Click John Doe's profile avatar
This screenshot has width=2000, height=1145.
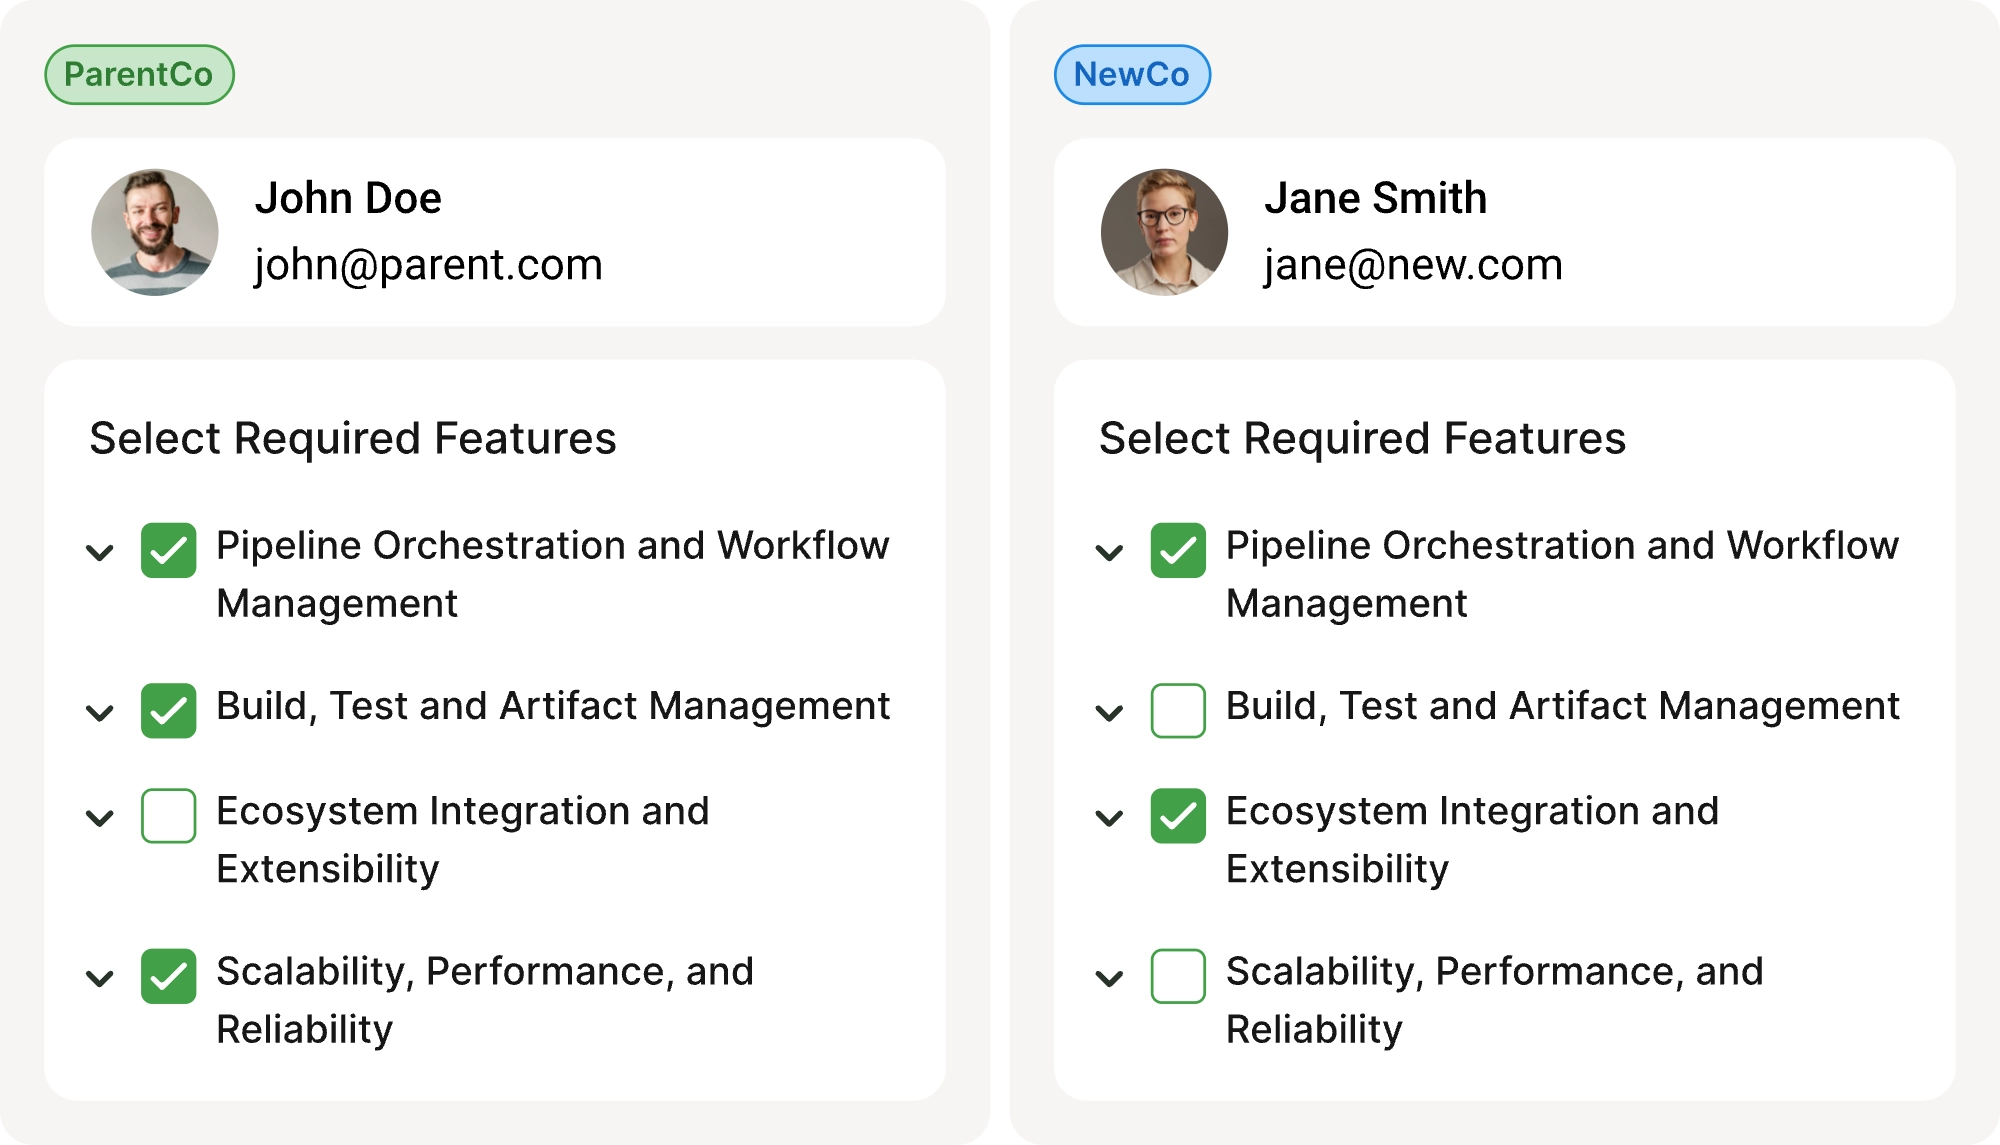pyautogui.click(x=153, y=231)
